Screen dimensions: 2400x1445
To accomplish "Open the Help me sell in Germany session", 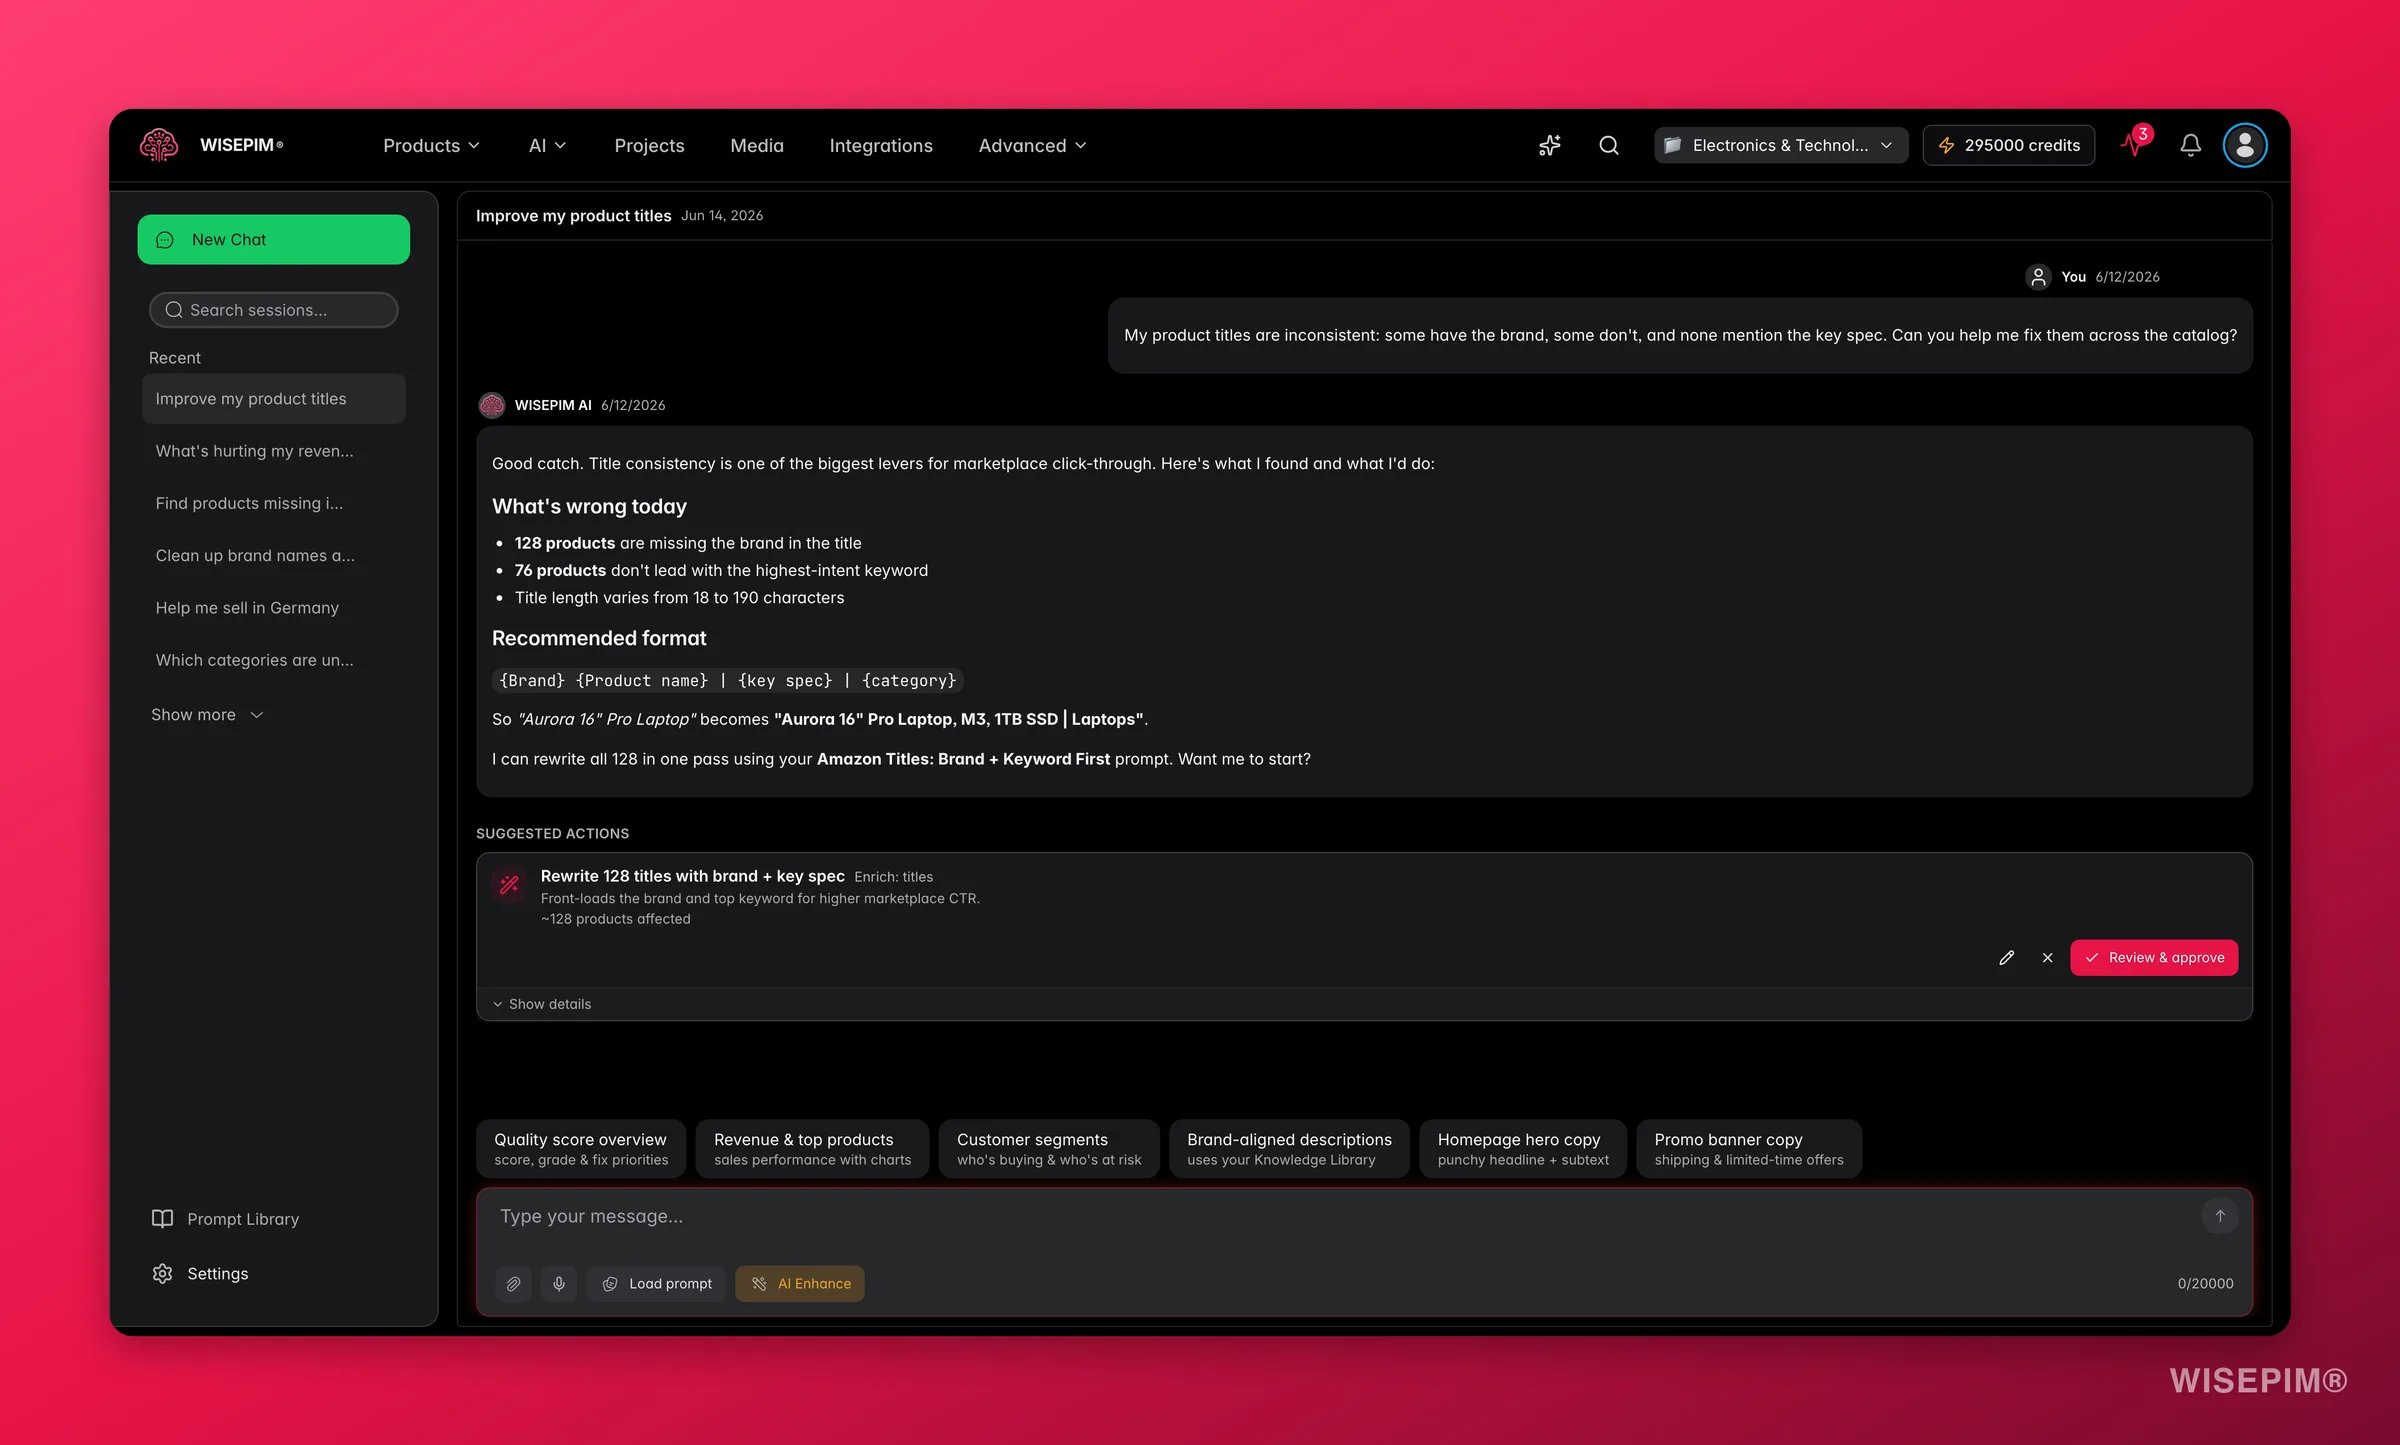I will (273, 607).
